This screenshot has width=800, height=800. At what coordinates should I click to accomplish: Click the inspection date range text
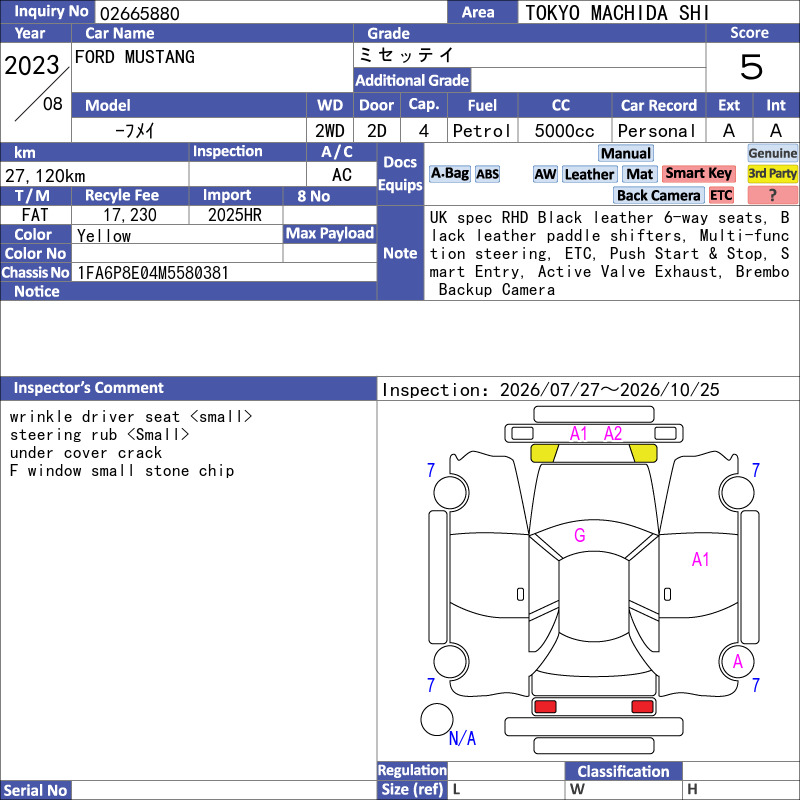(551, 390)
